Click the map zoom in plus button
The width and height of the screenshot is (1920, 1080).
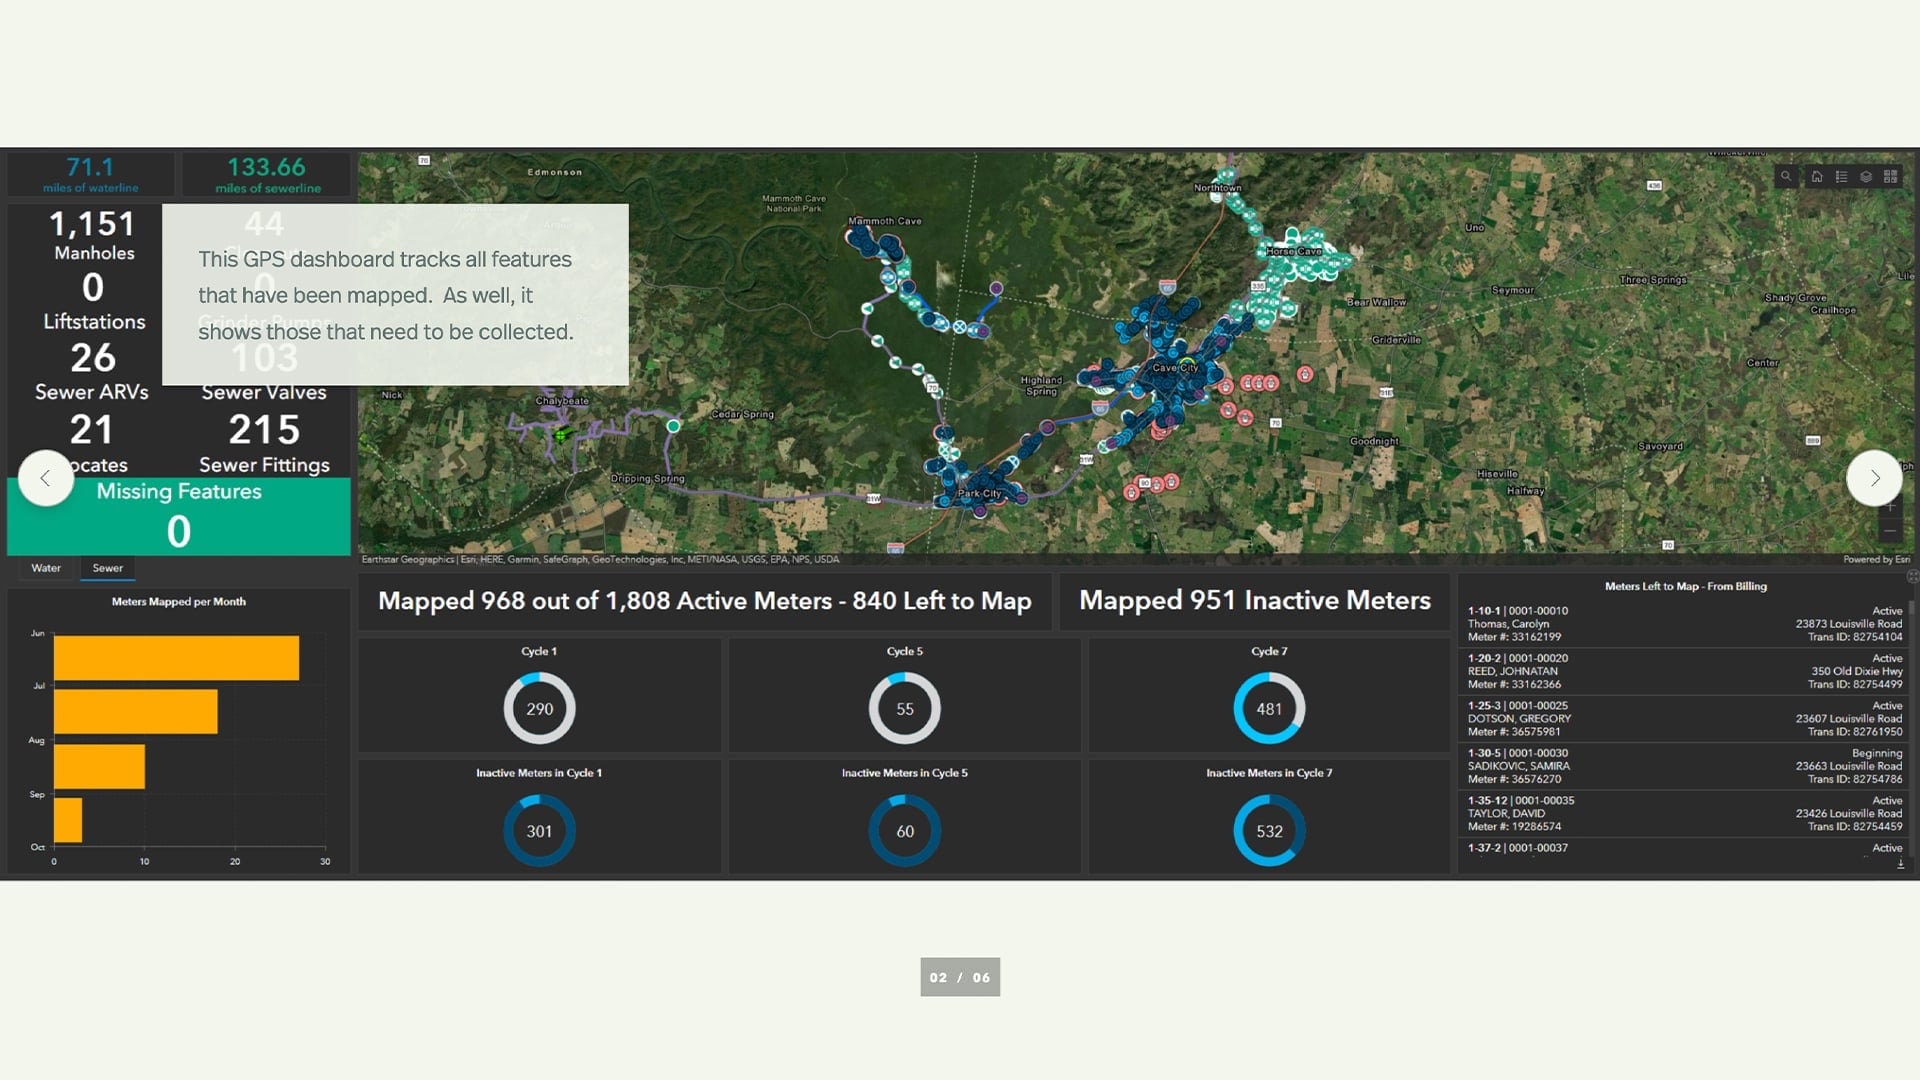[x=1890, y=507]
